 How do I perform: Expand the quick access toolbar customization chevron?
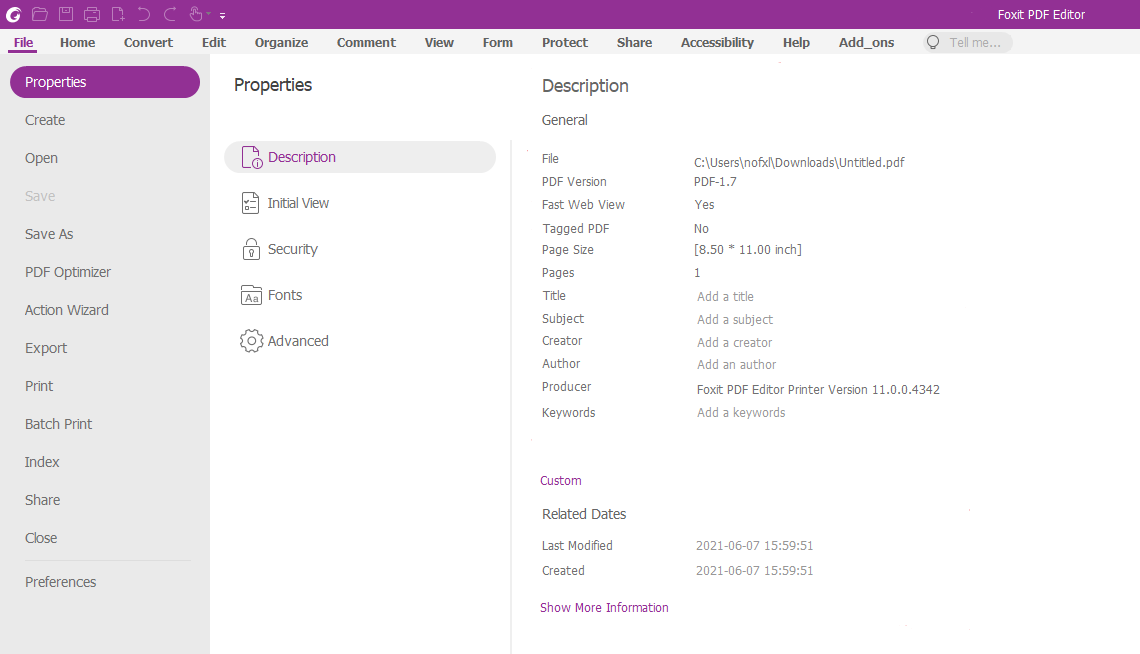pos(222,15)
